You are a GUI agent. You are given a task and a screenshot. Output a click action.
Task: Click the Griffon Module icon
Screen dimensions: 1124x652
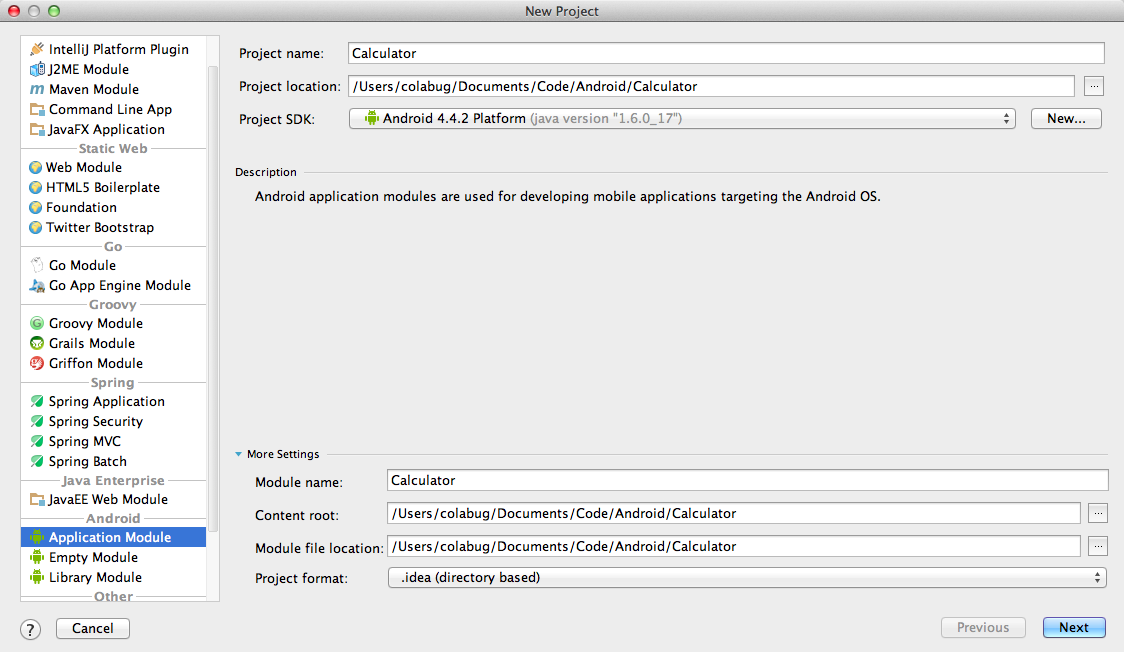tap(37, 363)
